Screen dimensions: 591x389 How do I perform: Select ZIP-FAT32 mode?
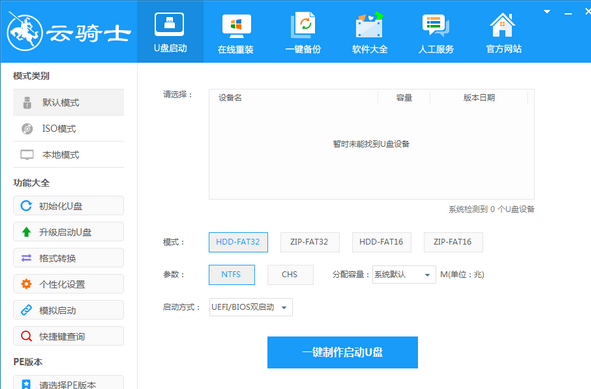[310, 242]
